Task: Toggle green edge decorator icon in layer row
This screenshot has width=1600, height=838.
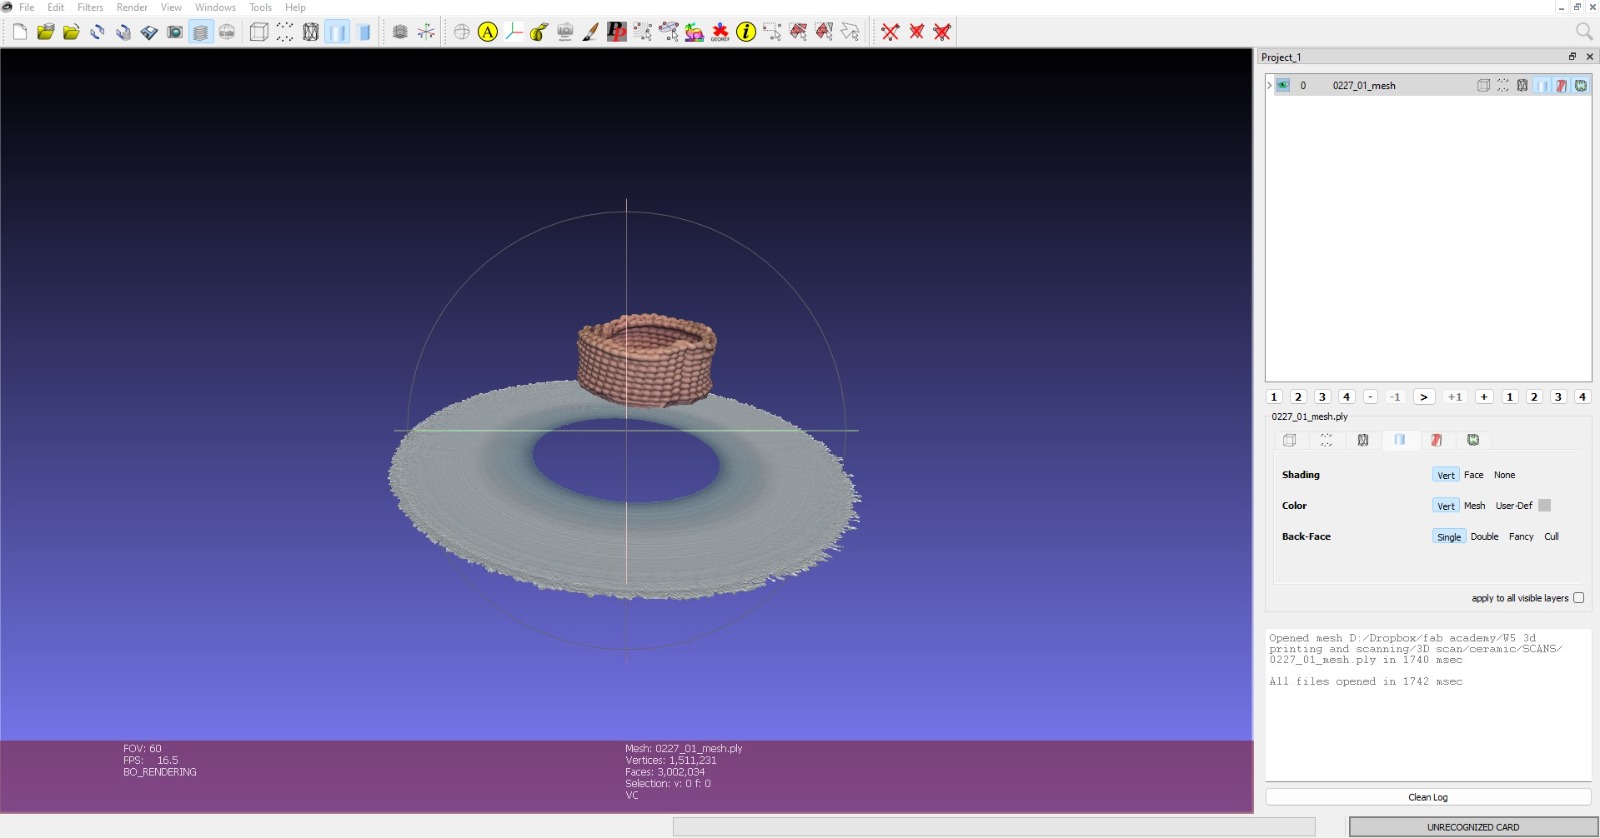Action: coord(1581,86)
